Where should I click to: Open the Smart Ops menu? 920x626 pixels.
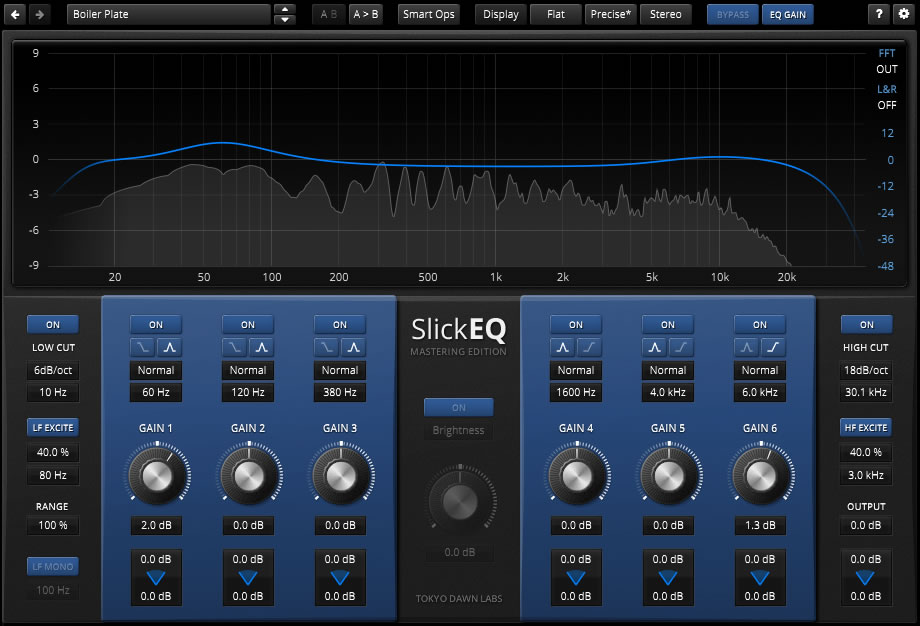(x=429, y=14)
